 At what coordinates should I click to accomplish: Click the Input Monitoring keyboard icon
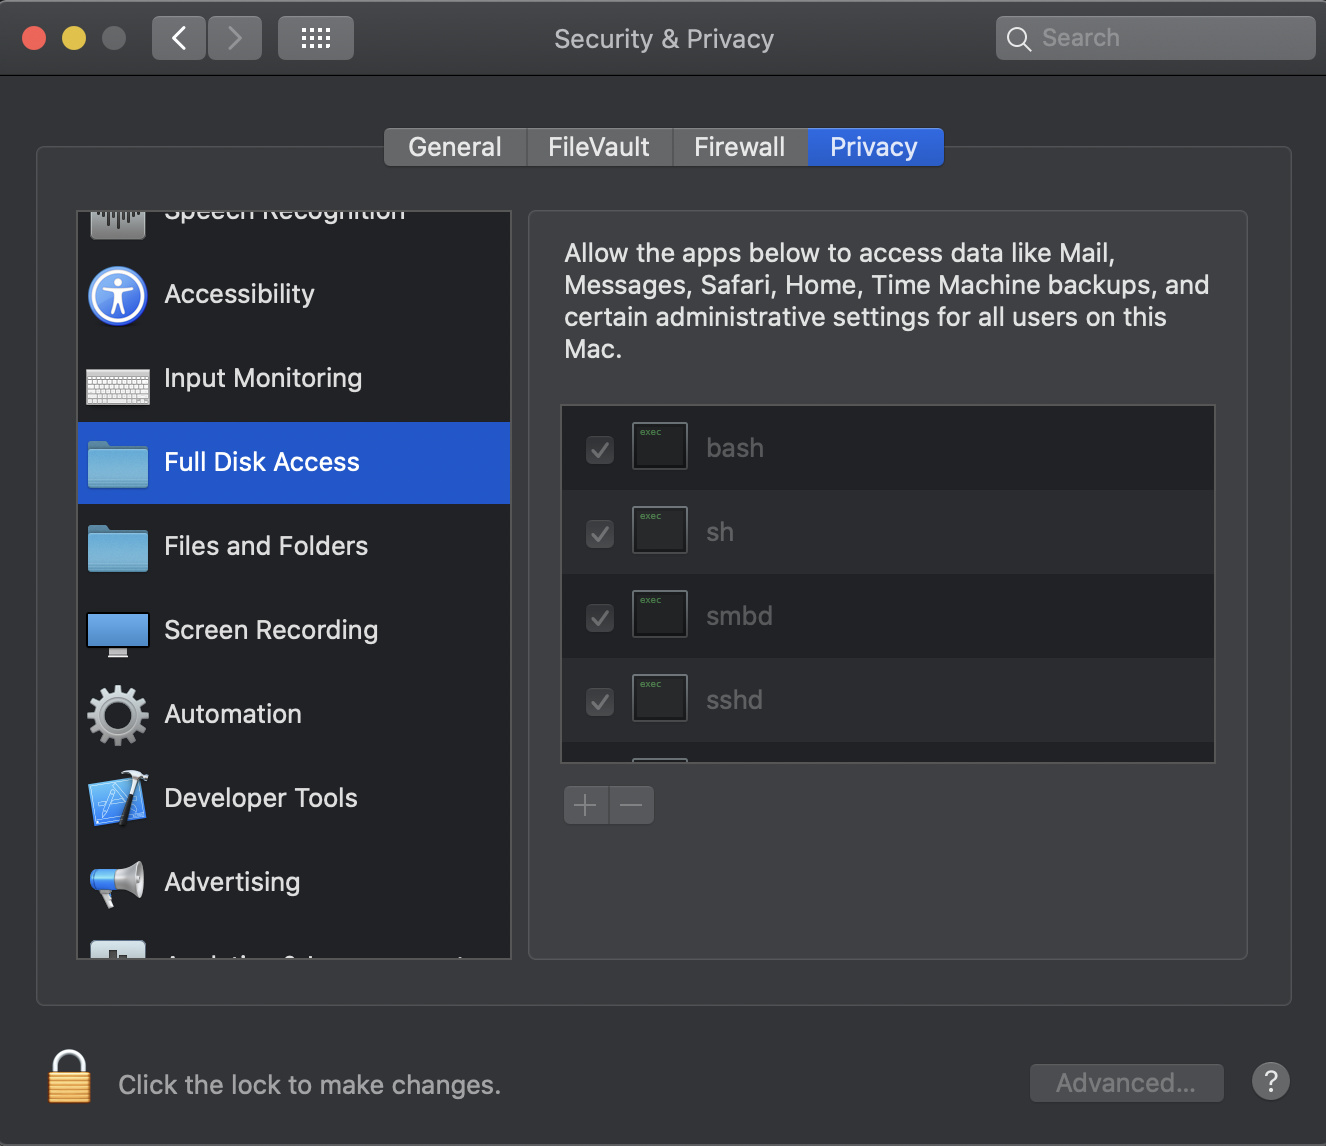coord(118,386)
